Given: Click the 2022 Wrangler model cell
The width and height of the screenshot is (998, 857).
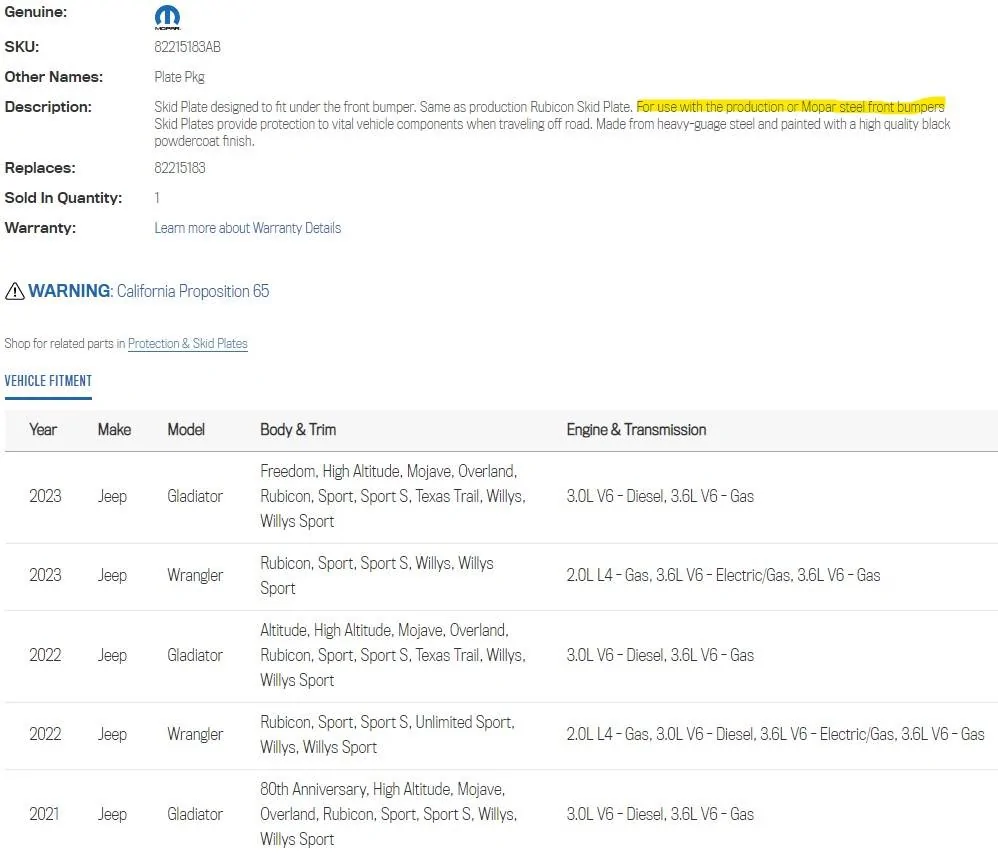Looking at the screenshot, I should click(x=195, y=734).
